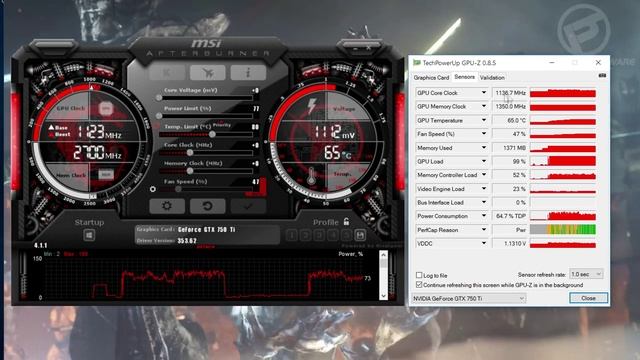
Task: Open the Afterburner information (i) button
Action: coord(248,73)
